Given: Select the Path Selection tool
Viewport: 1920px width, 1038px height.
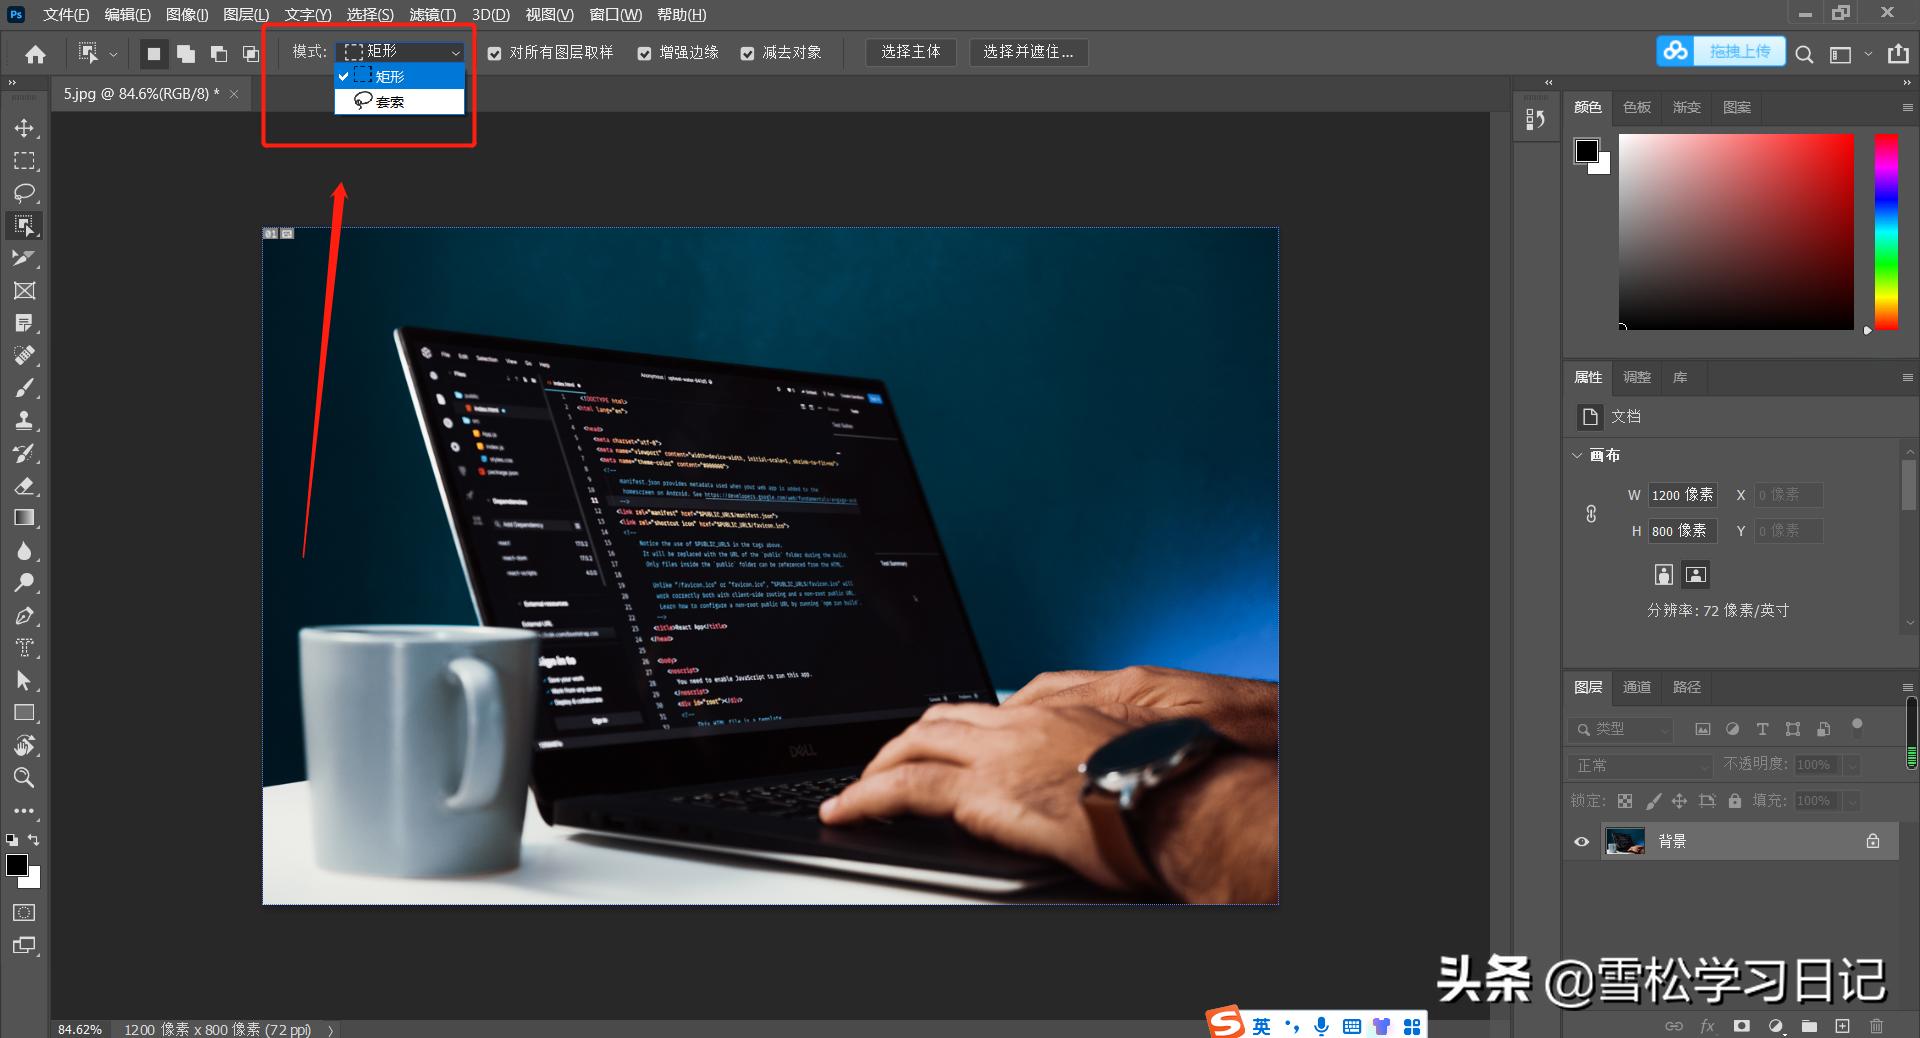Looking at the screenshot, I should (x=24, y=680).
